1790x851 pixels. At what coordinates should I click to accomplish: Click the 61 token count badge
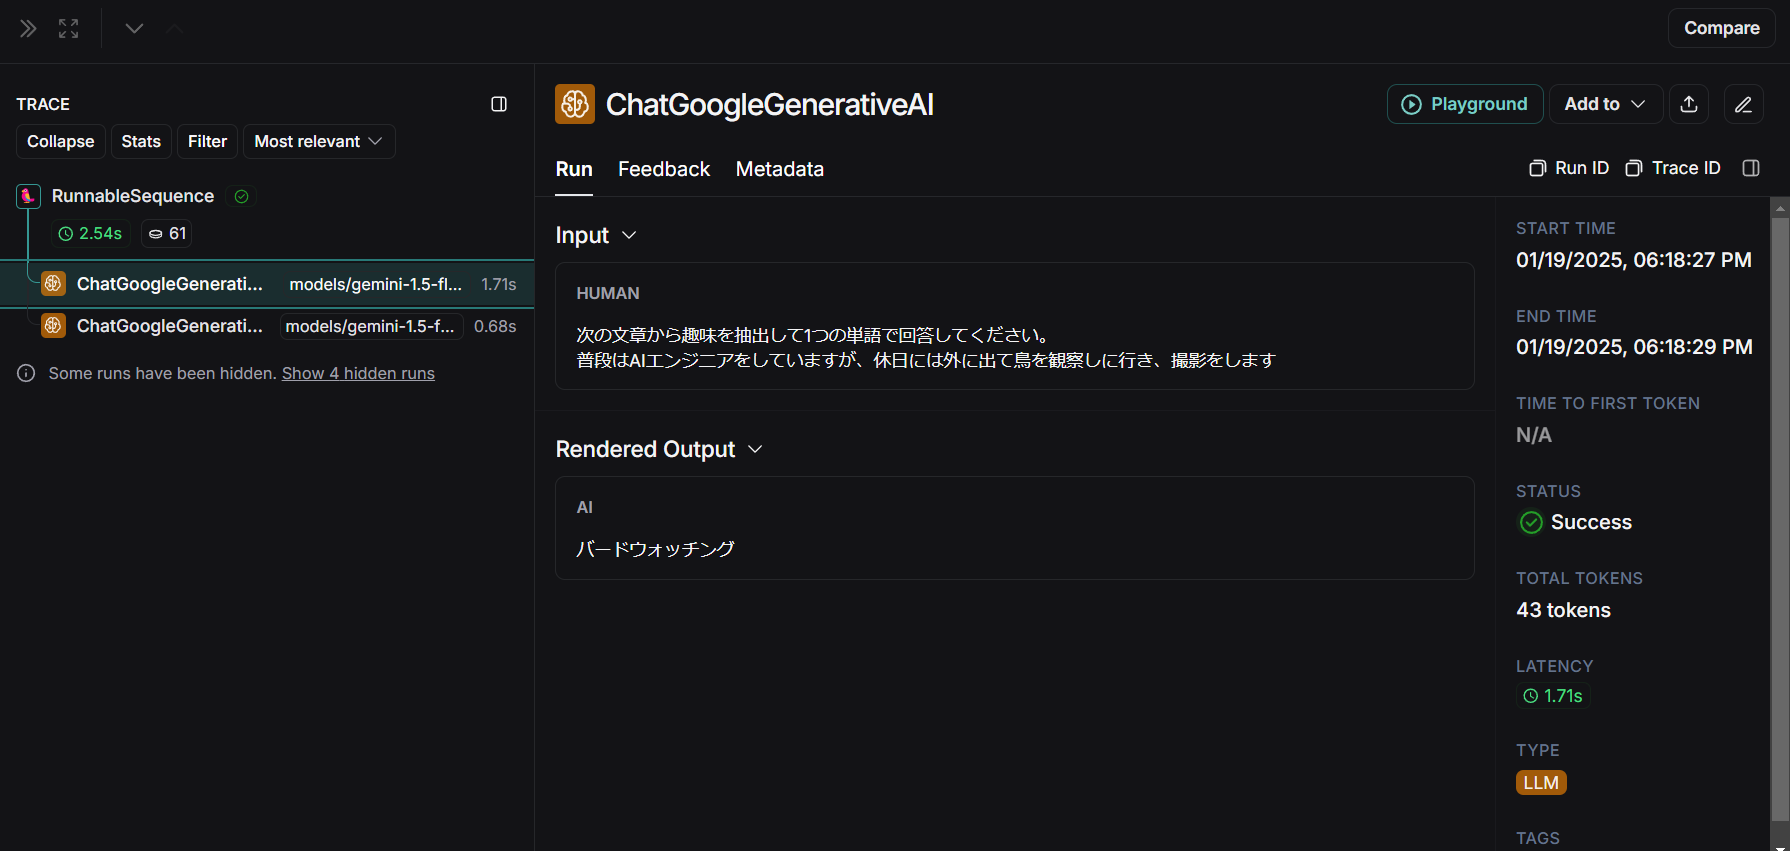click(x=167, y=233)
